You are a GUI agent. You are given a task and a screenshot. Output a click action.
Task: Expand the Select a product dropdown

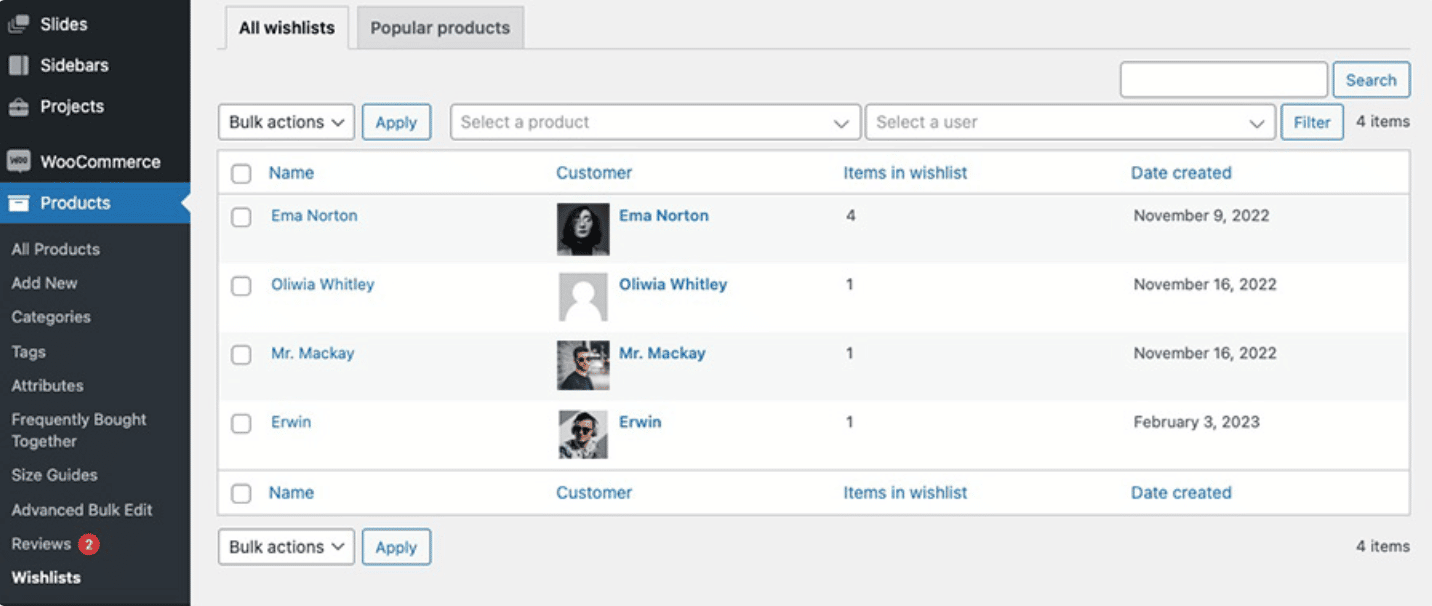click(655, 123)
